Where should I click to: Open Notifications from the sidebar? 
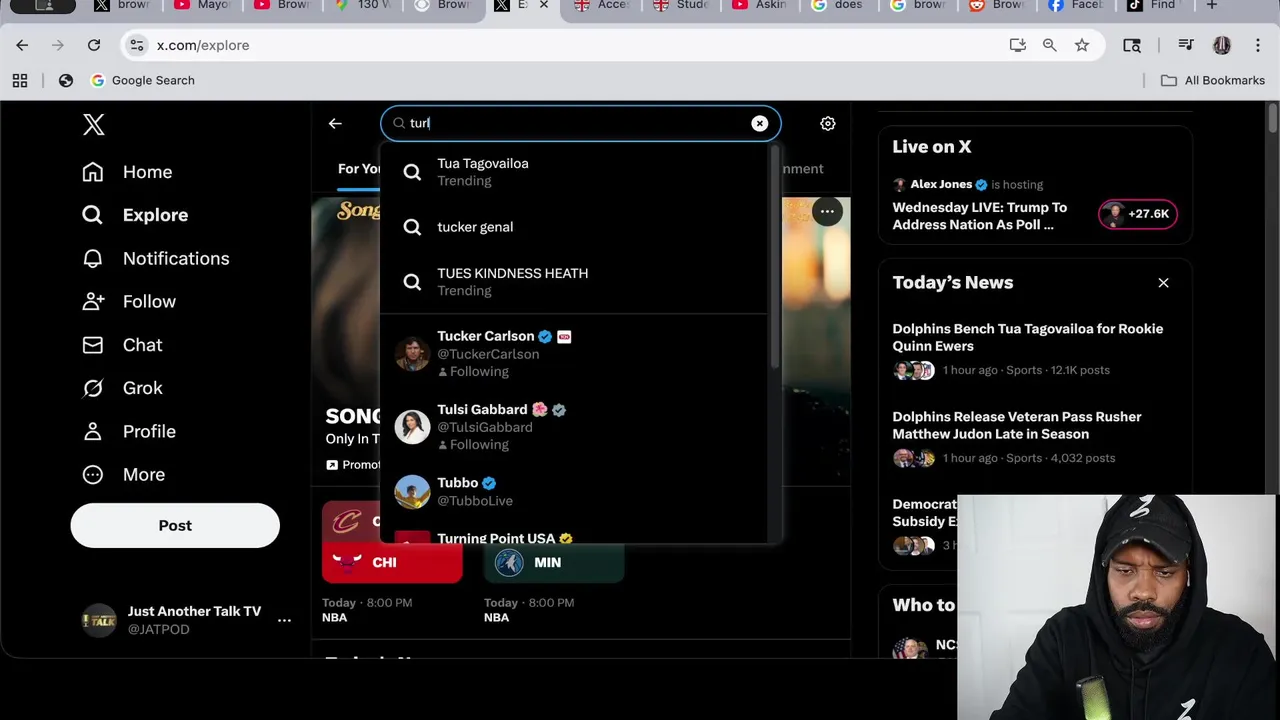point(155,258)
